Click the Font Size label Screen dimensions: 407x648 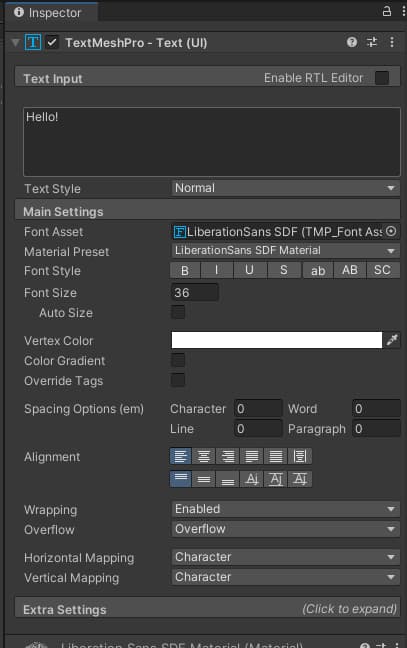50,293
